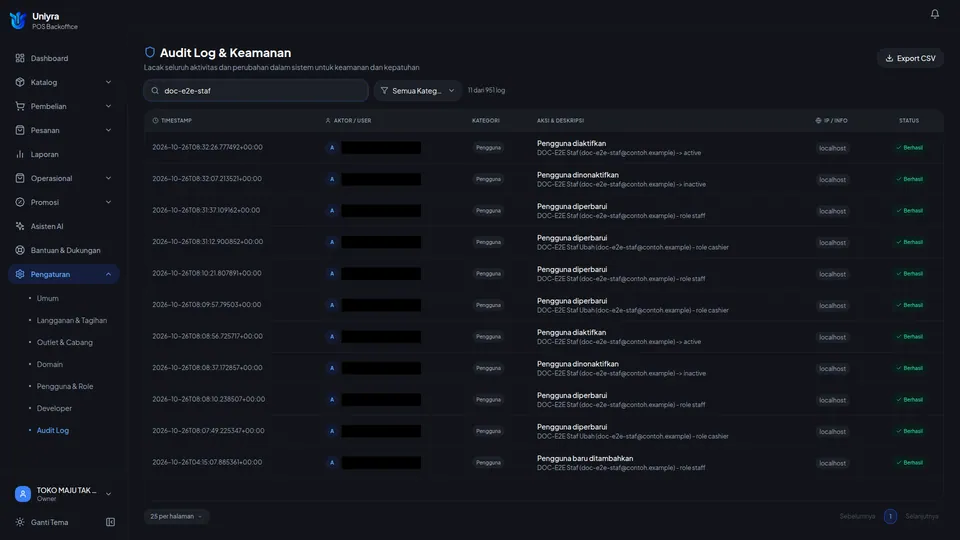Click the Laporan chart icon

(20, 154)
